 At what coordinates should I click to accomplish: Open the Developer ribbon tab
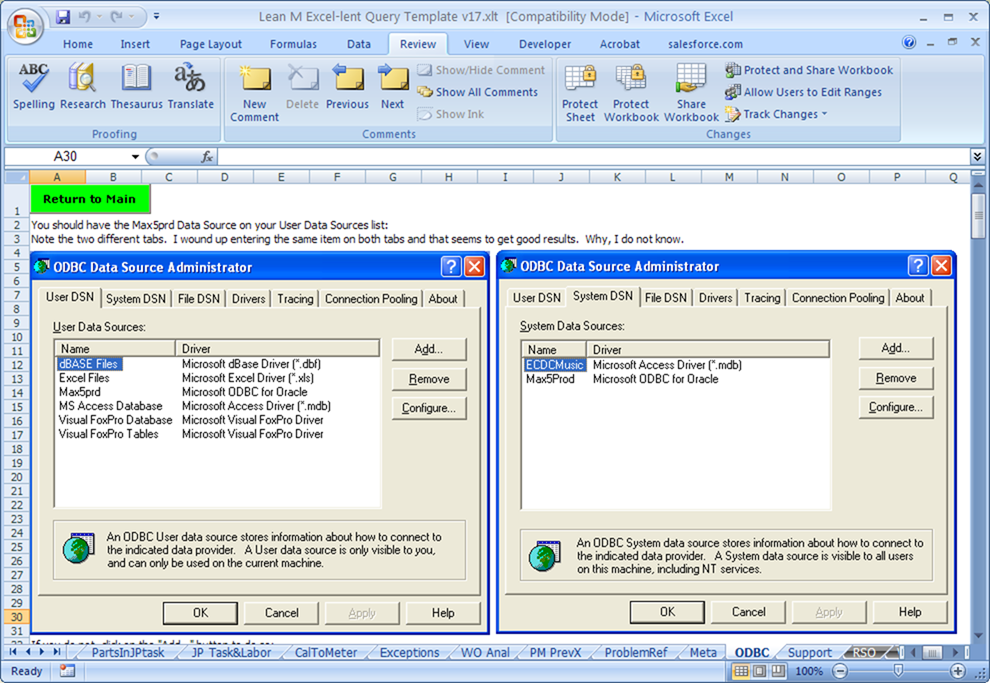pos(545,44)
